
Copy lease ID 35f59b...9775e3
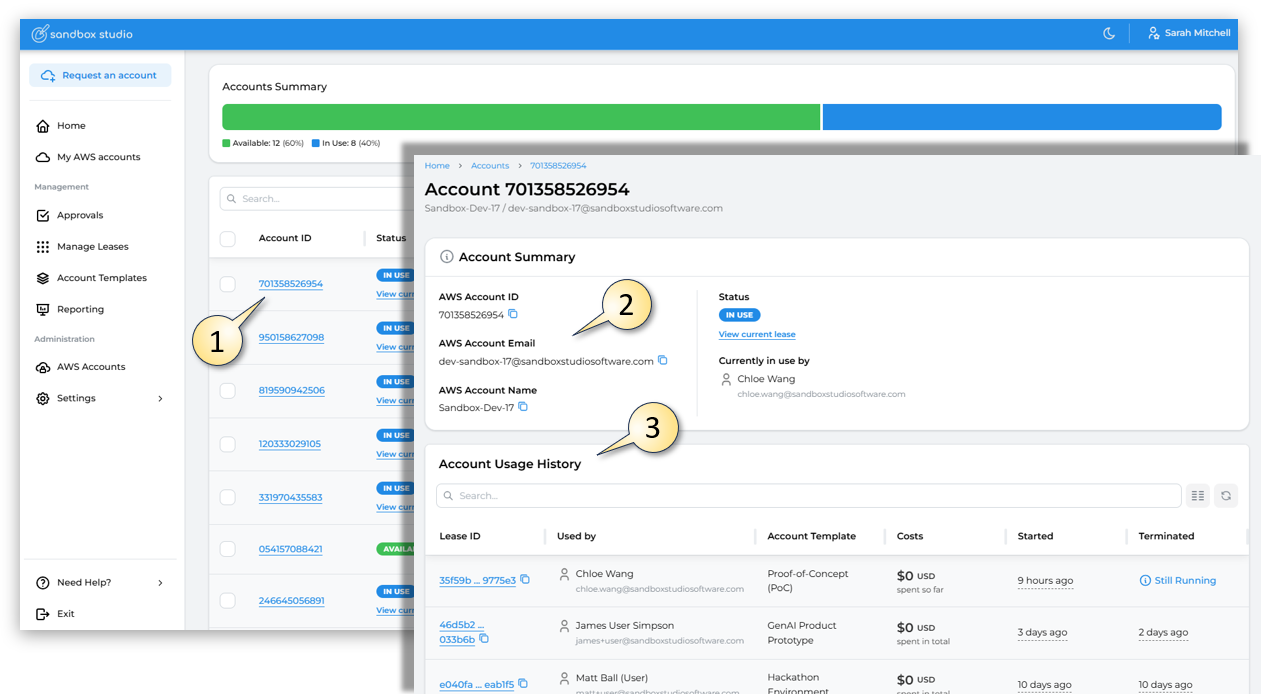(525, 580)
